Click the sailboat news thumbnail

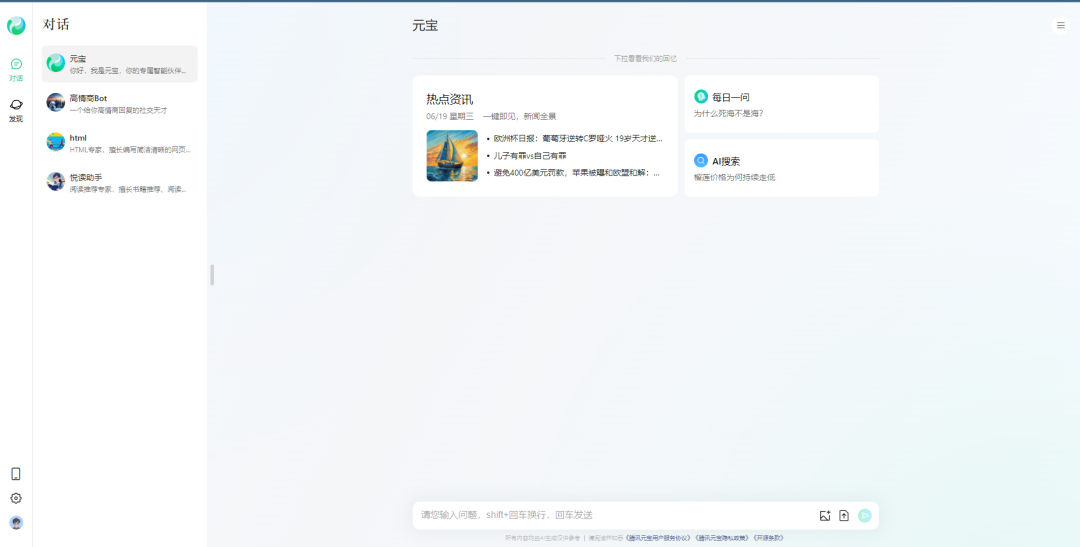(x=452, y=156)
